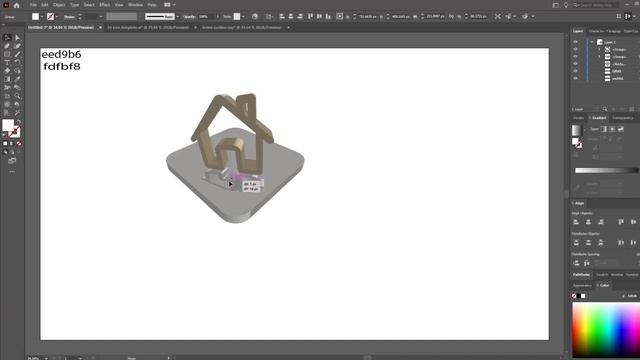The height and width of the screenshot is (360, 640).
Task: Open stroke color dropdown in control bar
Action: click(x=56, y=17)
